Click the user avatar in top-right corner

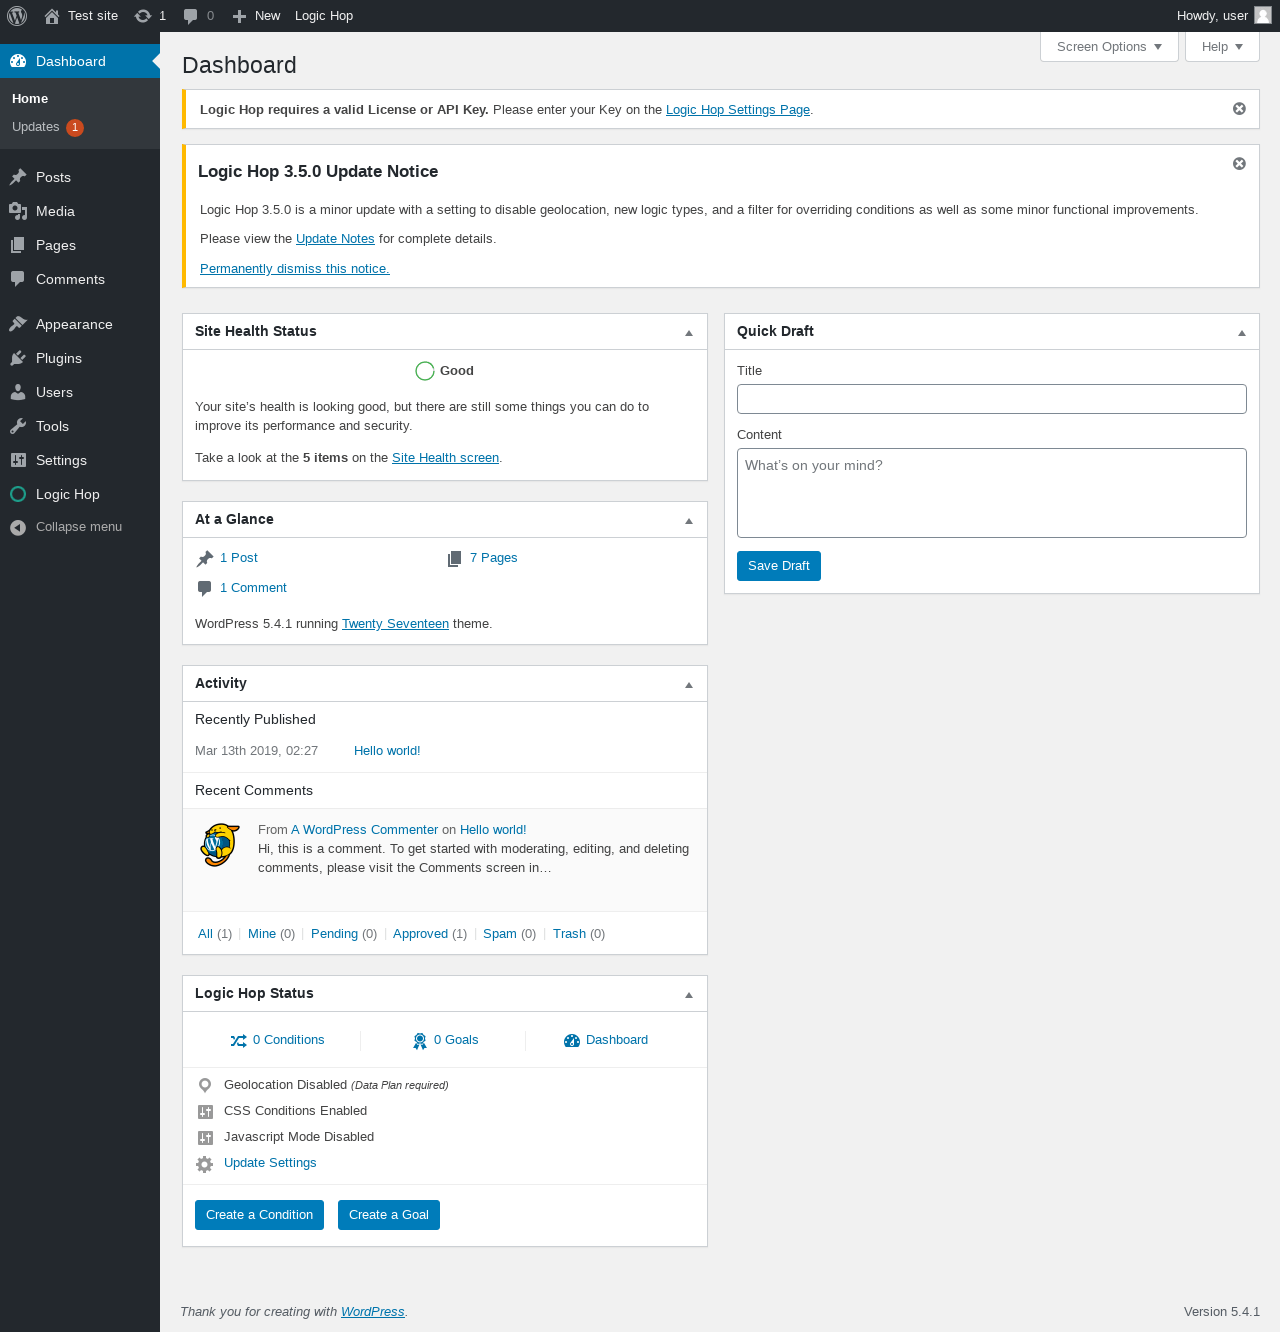1263,15
